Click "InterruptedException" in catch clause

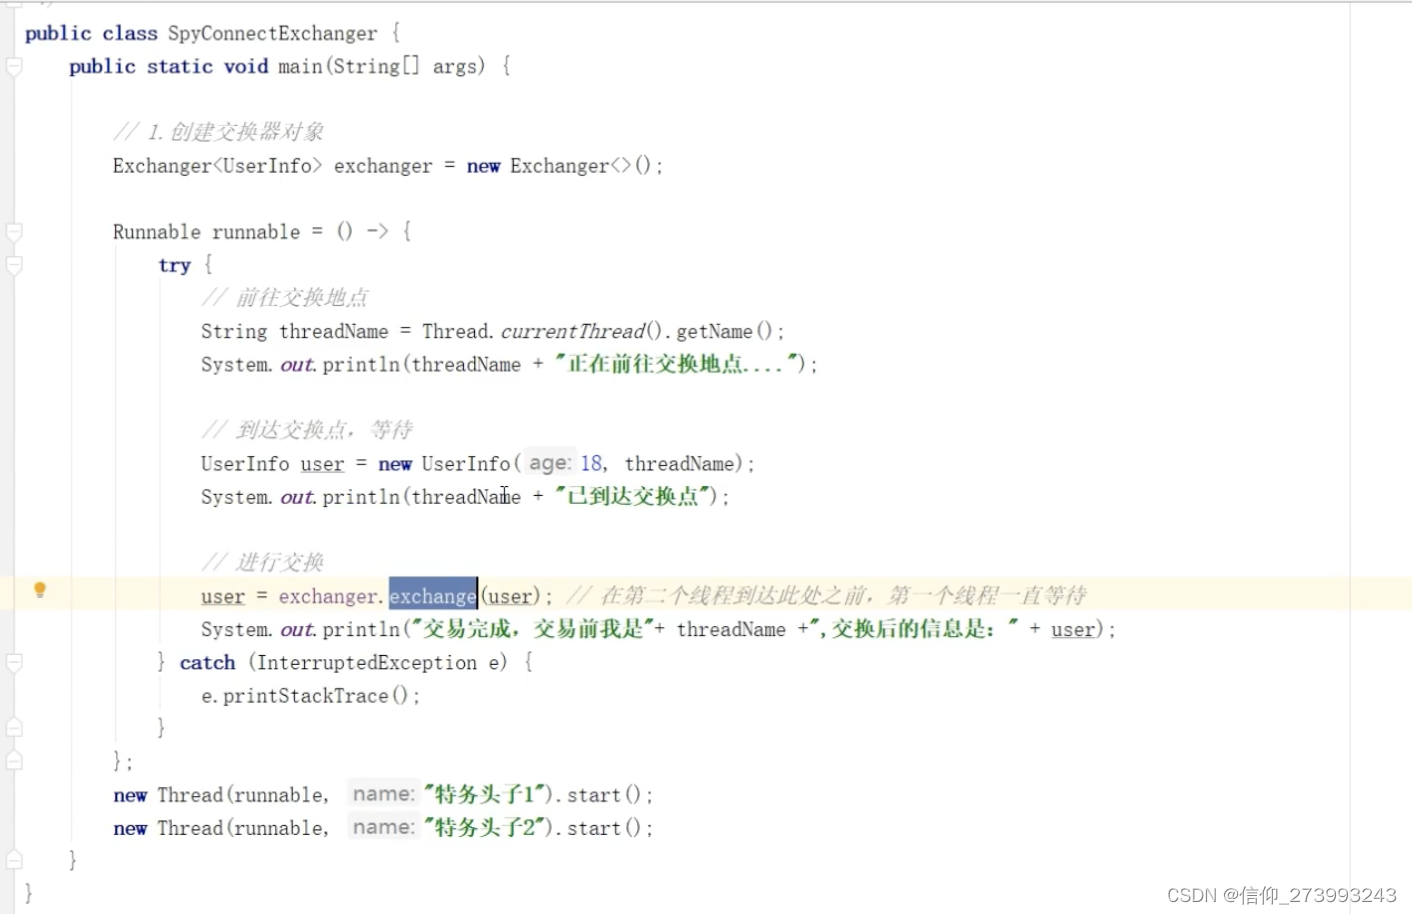(x=367, y=662)
